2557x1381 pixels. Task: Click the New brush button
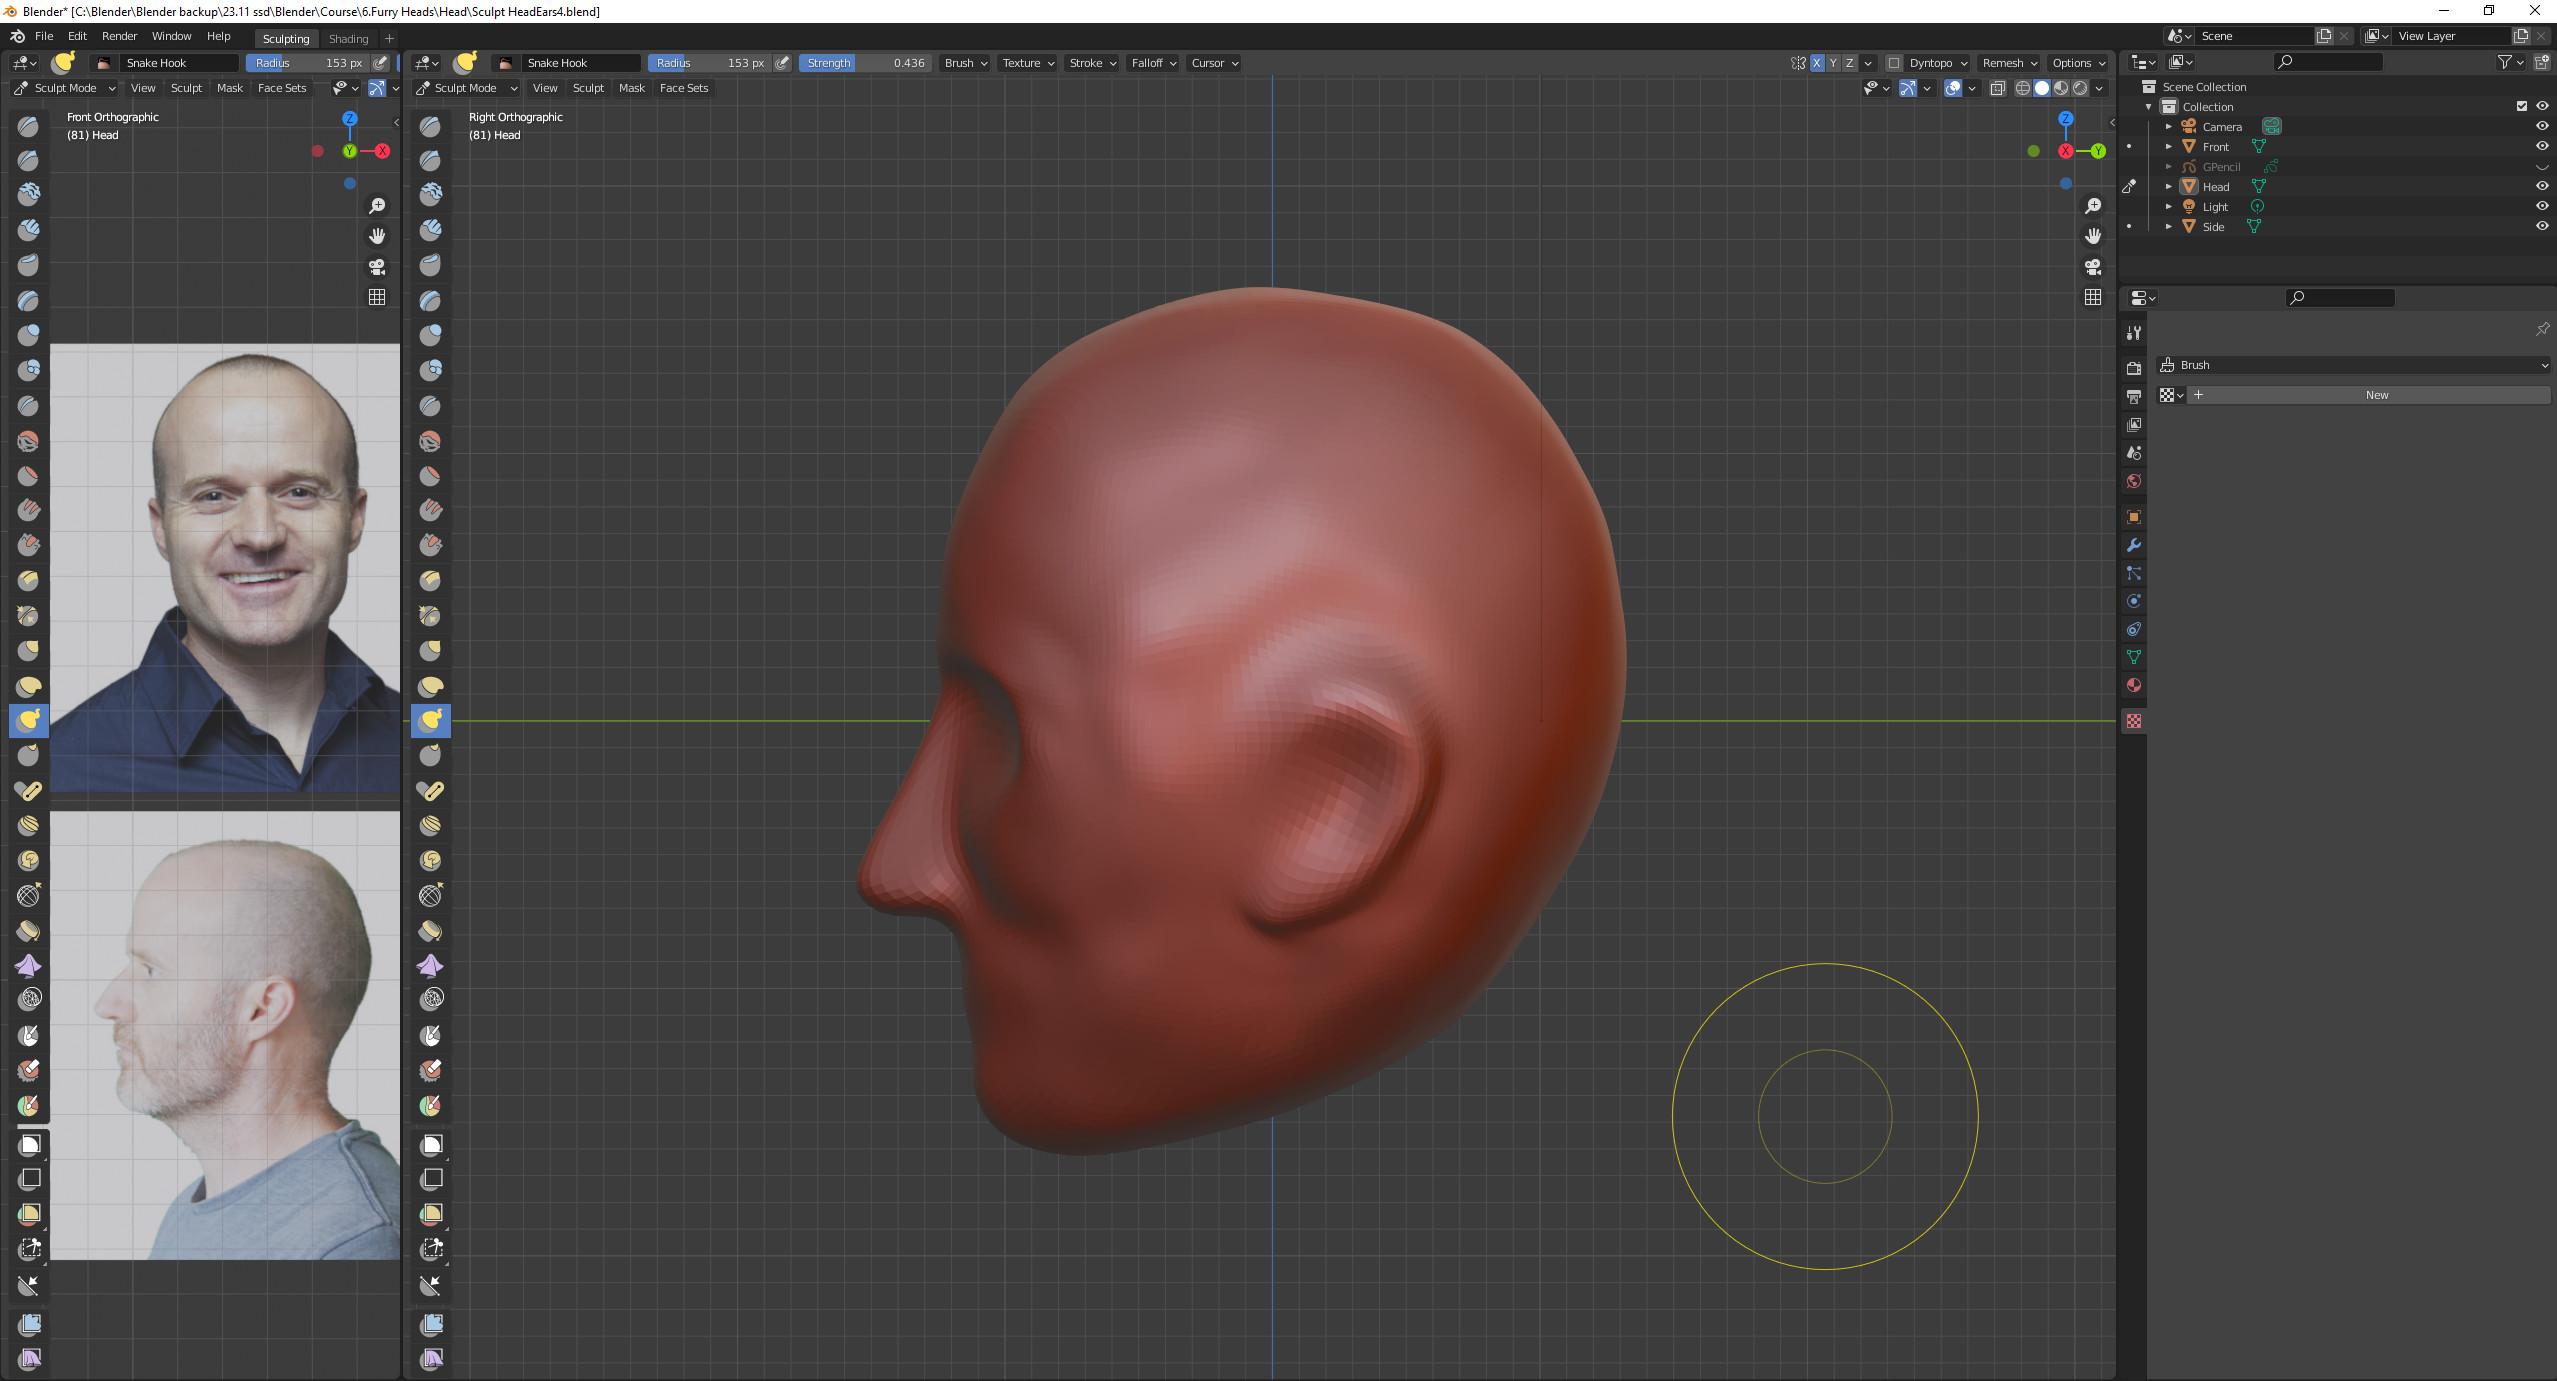[2375, 394]
